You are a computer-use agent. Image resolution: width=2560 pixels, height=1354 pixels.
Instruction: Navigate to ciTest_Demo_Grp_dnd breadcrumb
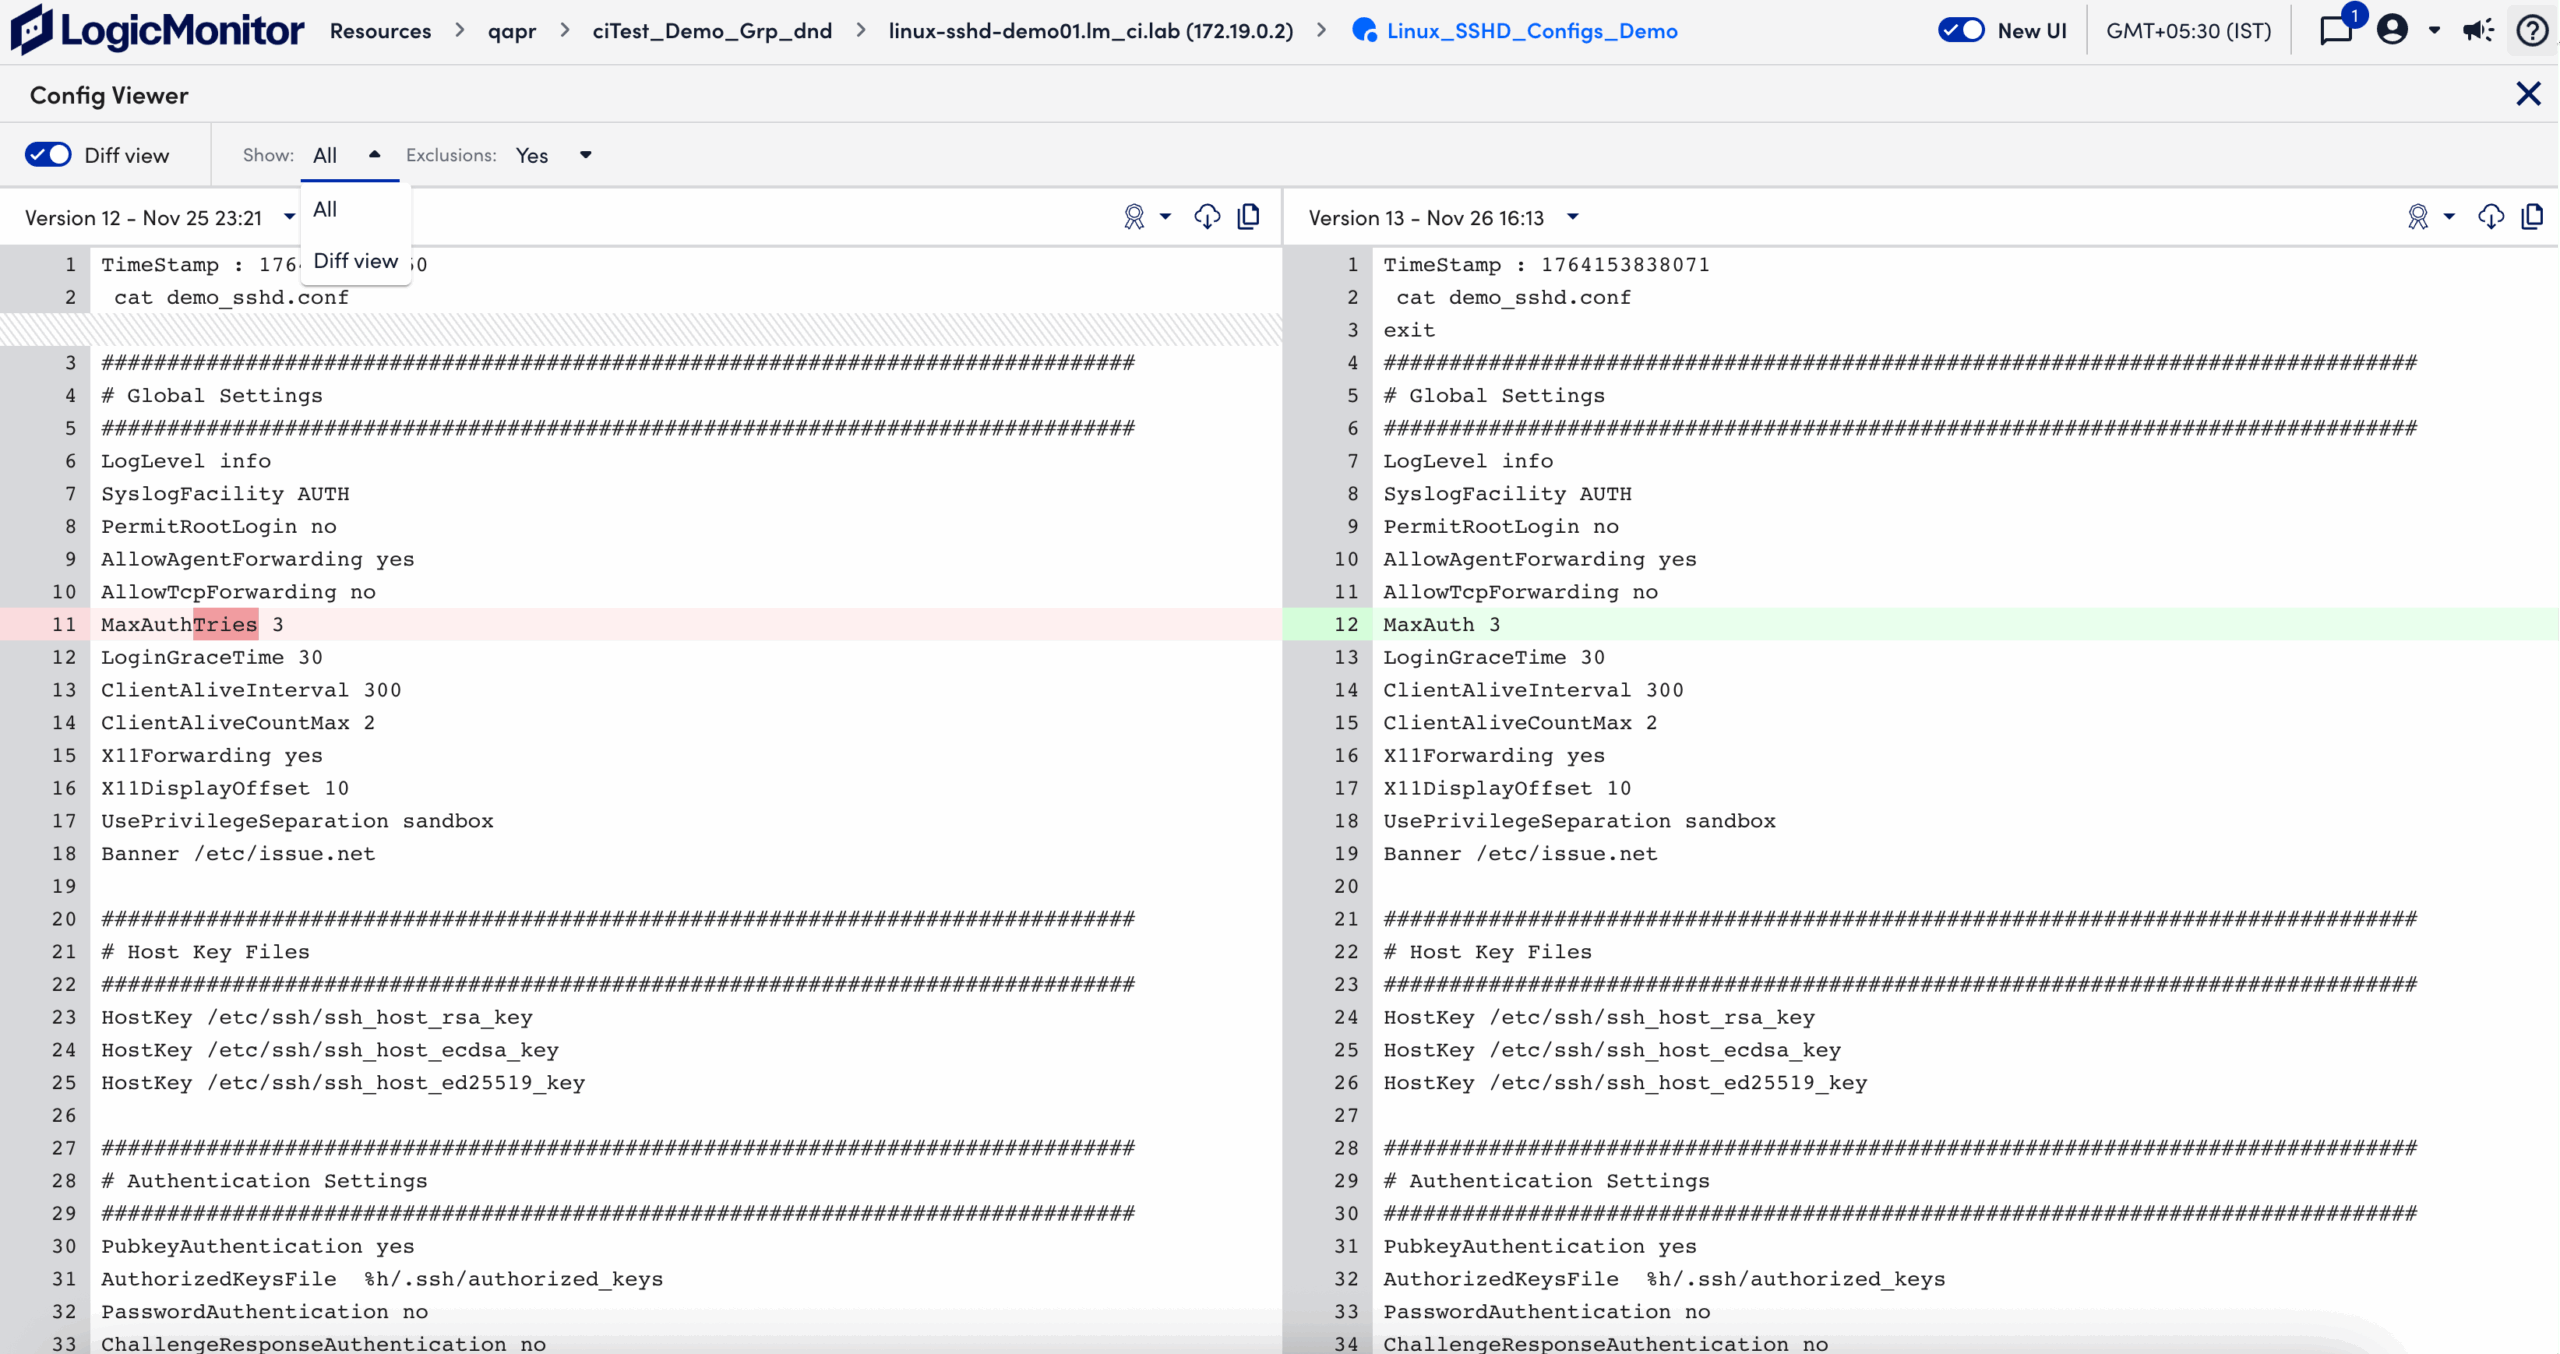pos(712,30)
